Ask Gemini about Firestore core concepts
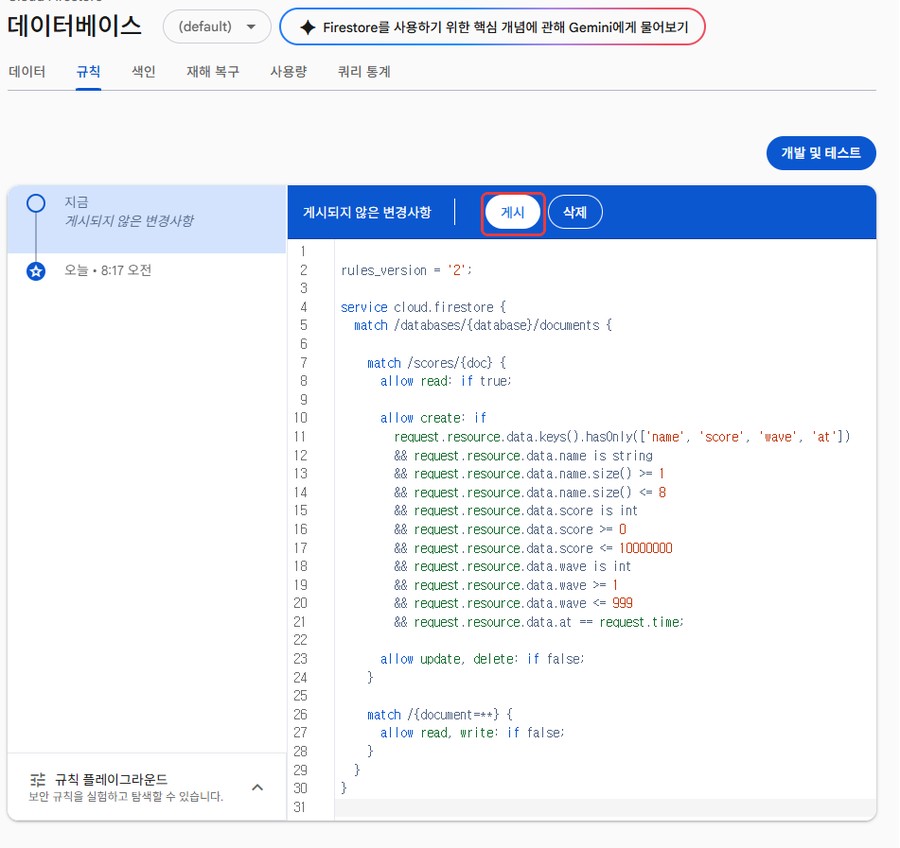This screenshot has width=900, height=848. tap(492, 27)
